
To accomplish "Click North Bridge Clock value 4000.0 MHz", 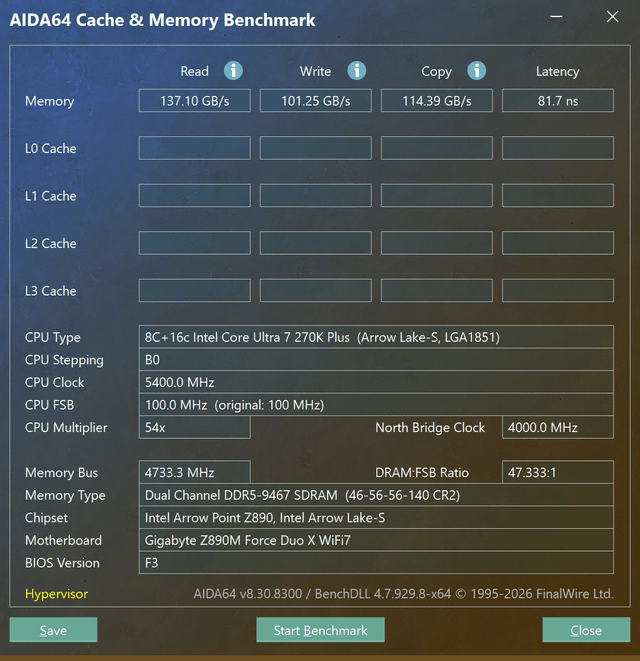I will point(558,427).
